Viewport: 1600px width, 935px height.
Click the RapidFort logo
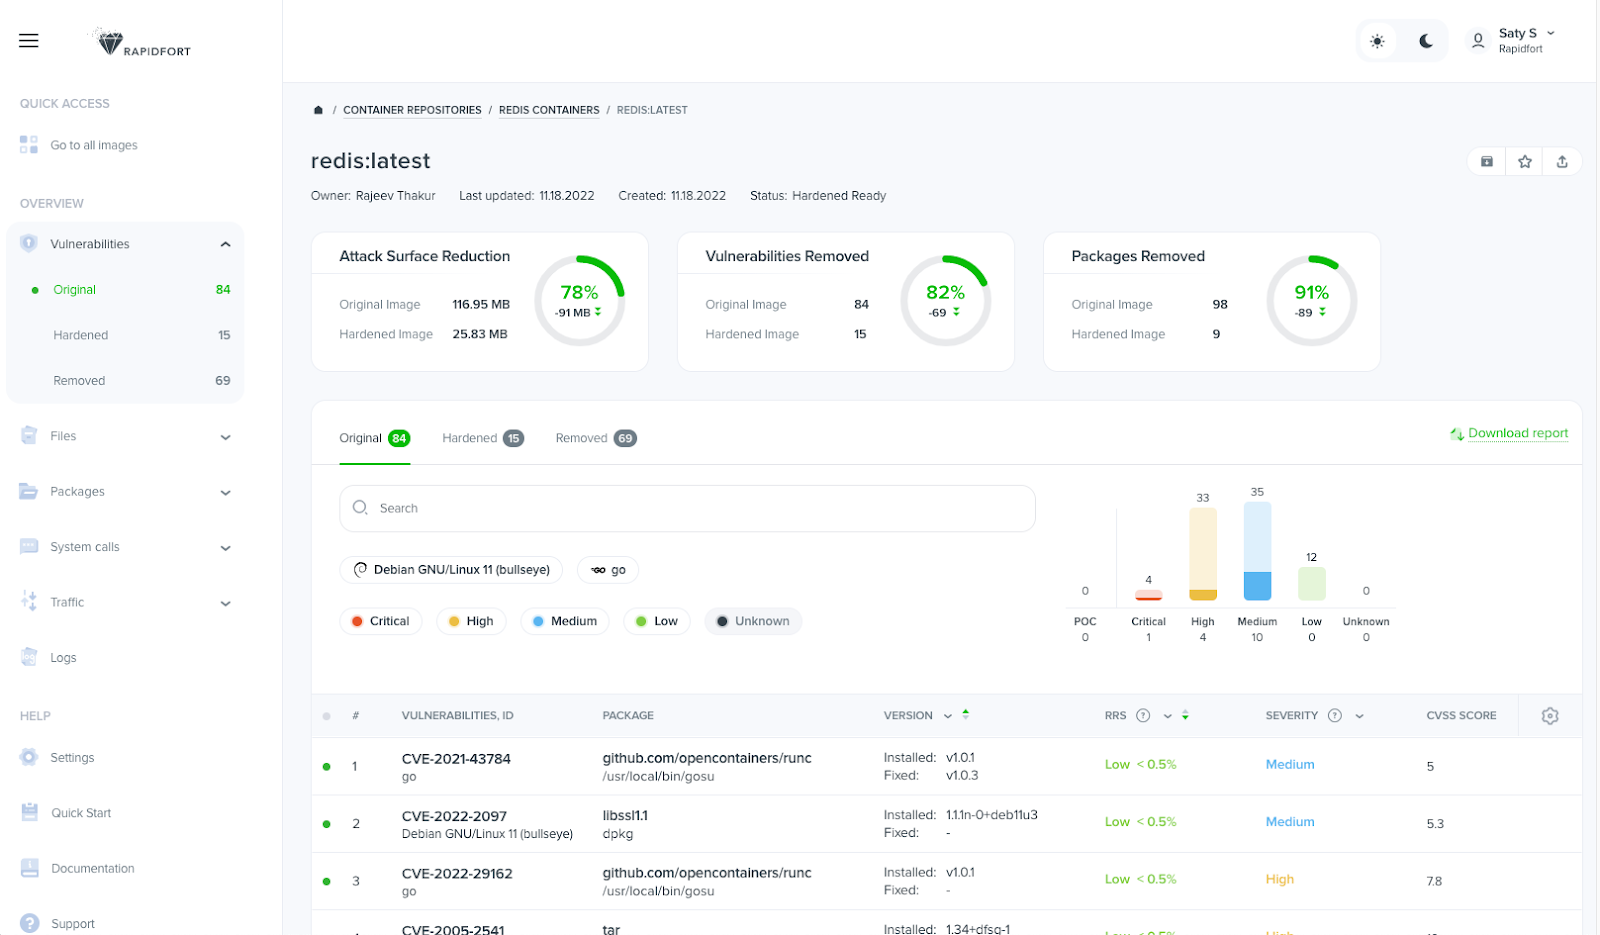coord(140,43)
